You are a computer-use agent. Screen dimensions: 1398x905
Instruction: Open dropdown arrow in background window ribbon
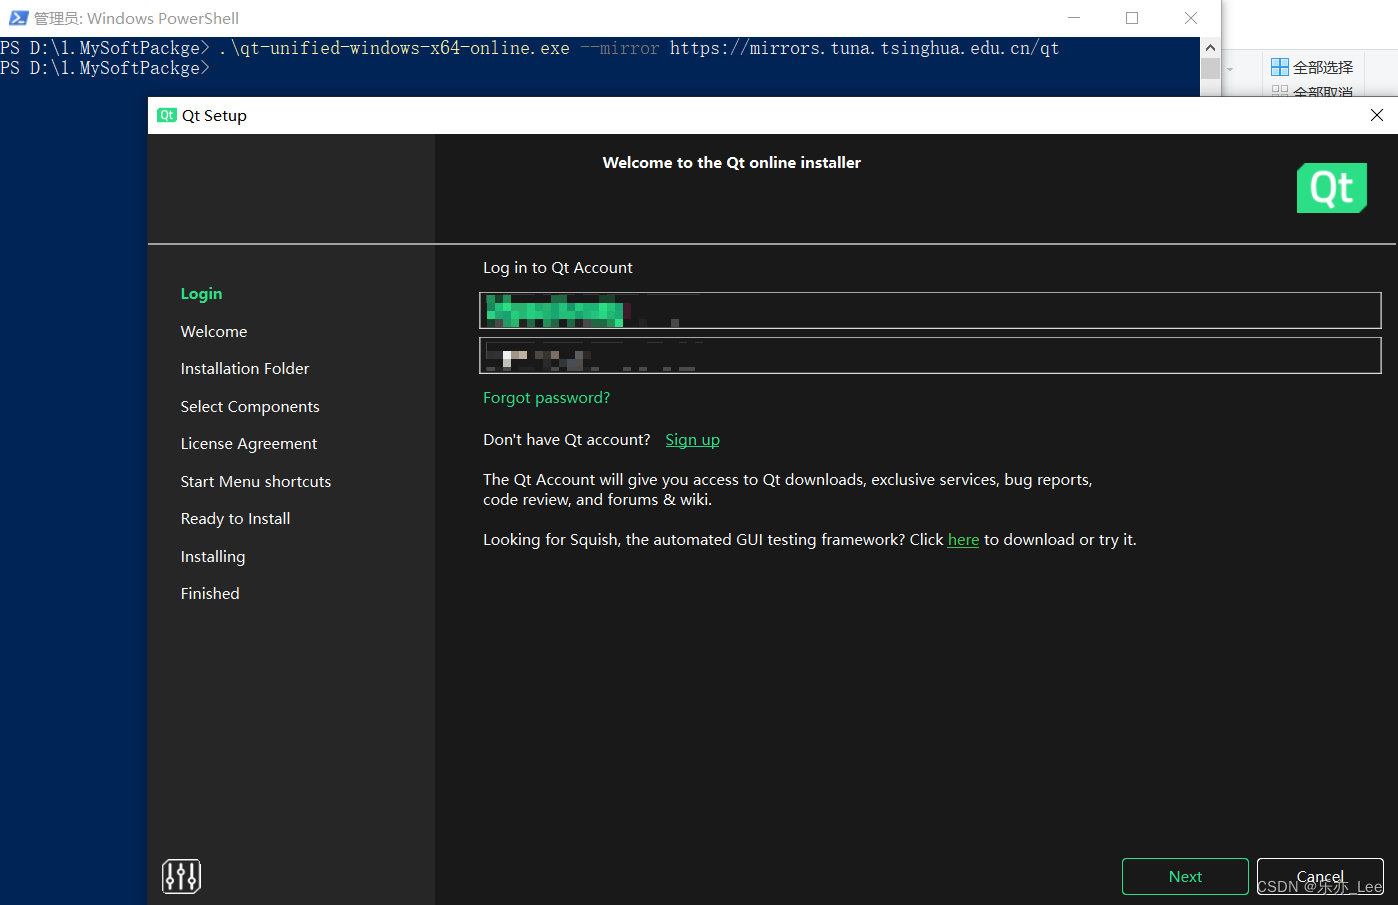pyautogui.click(x=1230, y=69)
